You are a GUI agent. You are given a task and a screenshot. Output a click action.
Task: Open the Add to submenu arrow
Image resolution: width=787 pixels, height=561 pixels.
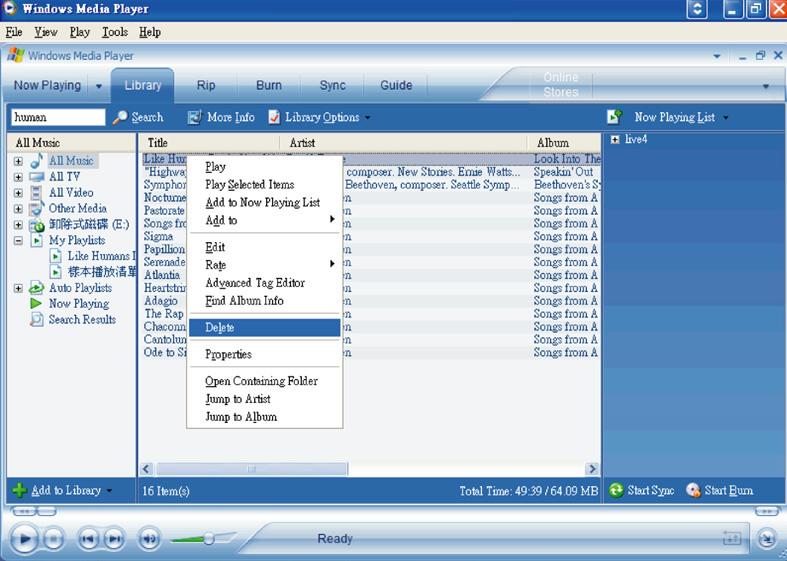tap(332, 219)
